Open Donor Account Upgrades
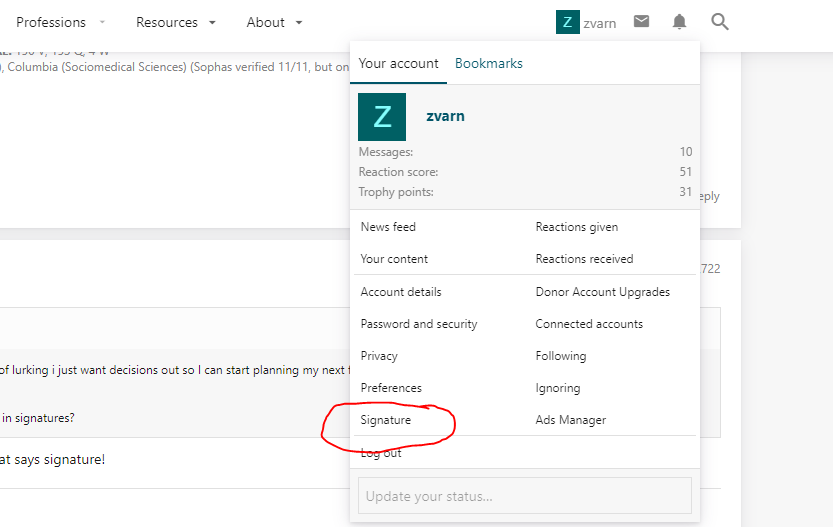Screen dimensions: 833x527 (602, 292)
